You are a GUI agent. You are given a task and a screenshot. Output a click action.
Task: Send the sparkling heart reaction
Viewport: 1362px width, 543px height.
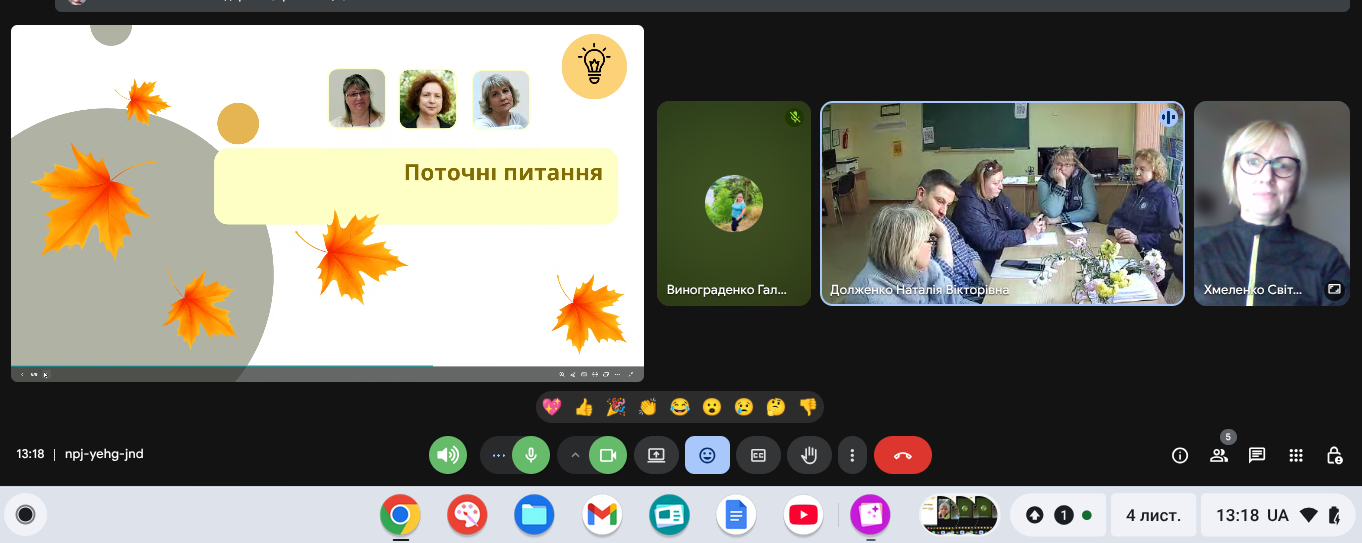point(551,407)
